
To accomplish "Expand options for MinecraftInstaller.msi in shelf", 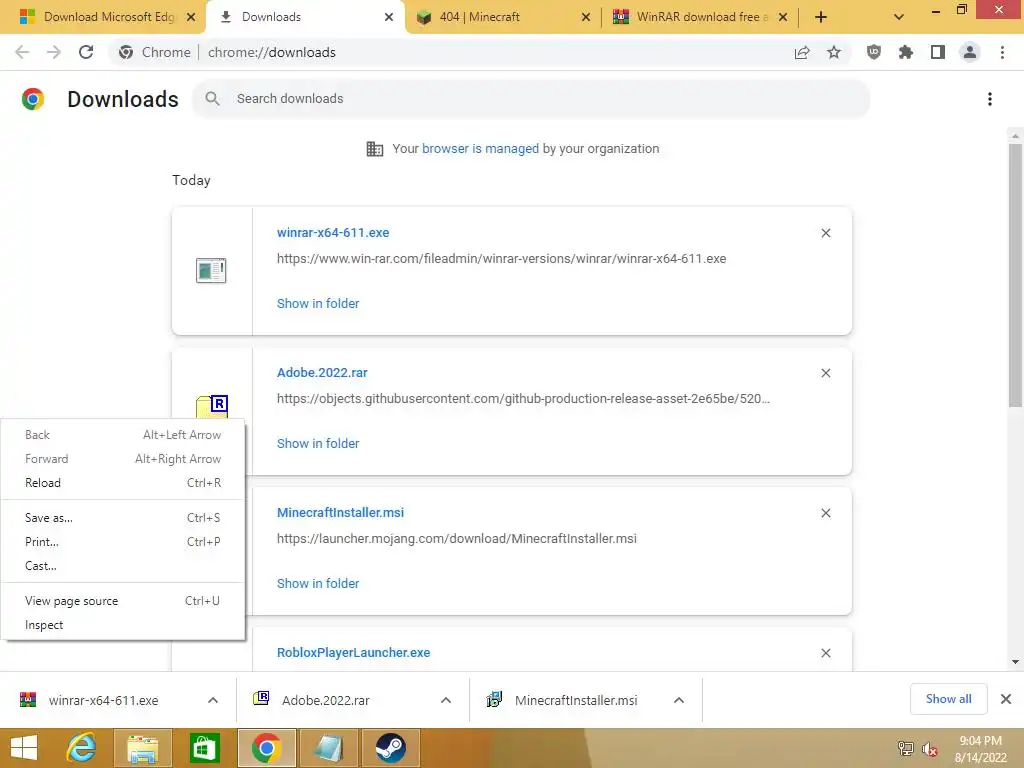I will (679, 700).
